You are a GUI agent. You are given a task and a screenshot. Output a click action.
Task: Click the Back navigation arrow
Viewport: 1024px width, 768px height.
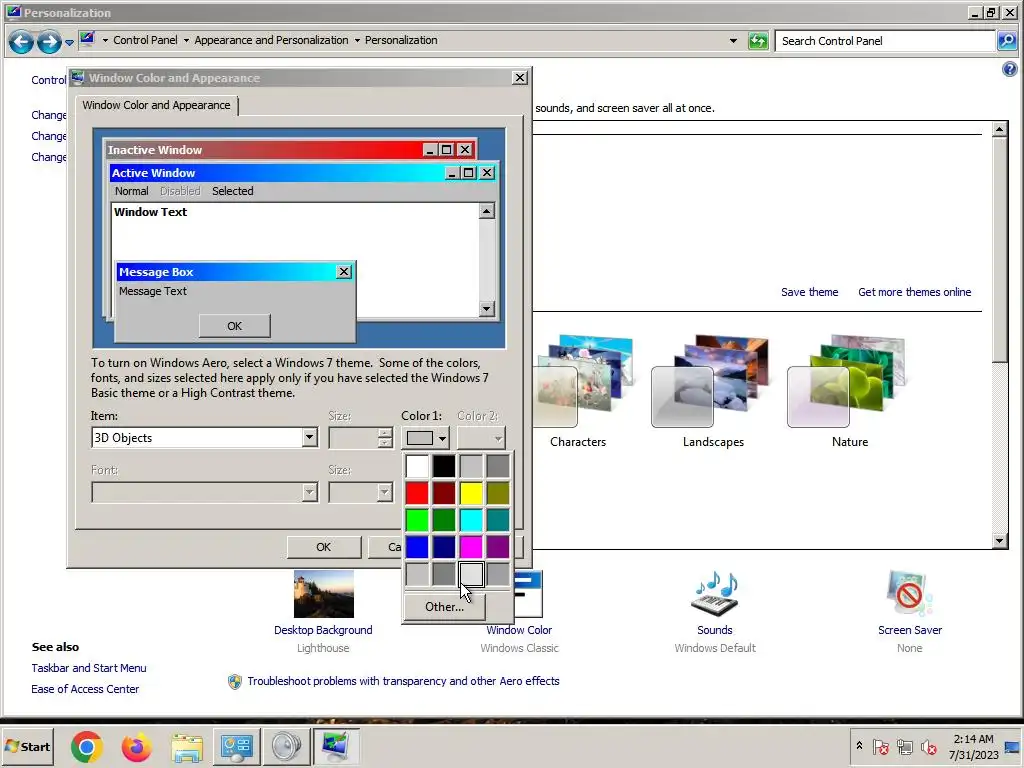point(21,42)
